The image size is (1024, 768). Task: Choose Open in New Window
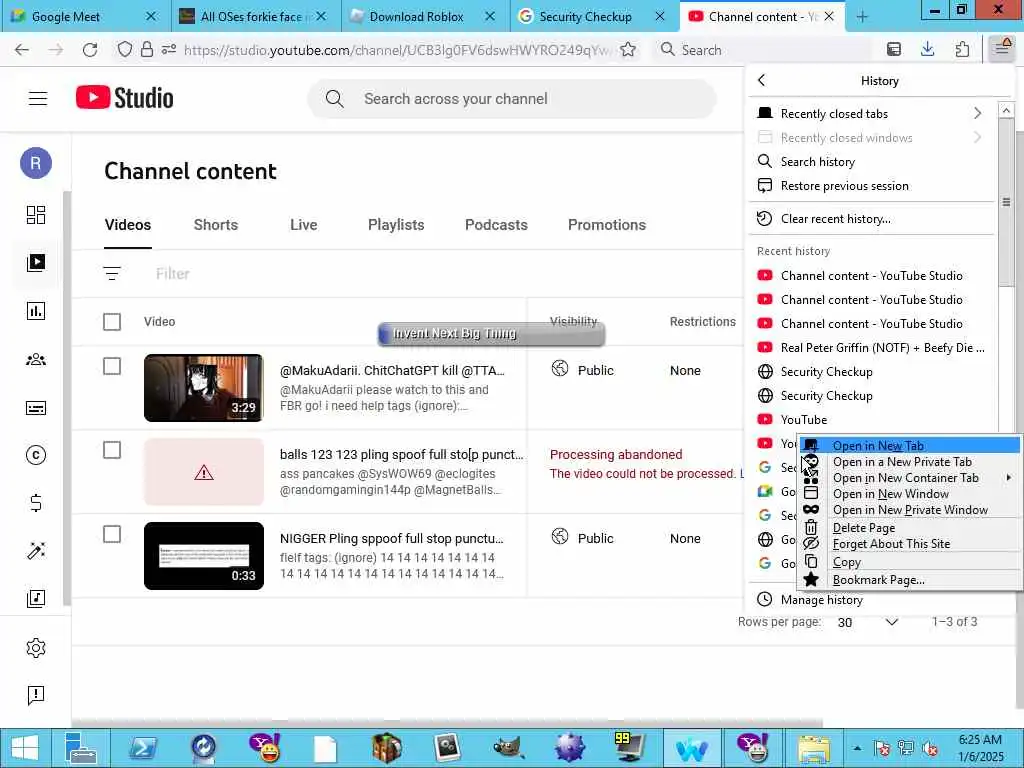pos(909,494)
